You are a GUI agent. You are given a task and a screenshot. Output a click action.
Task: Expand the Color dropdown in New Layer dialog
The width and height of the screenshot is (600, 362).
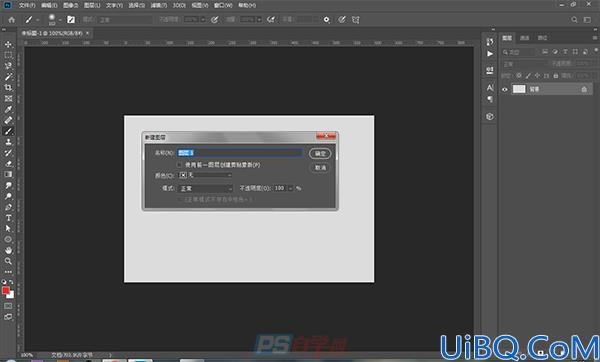(205, 175)
